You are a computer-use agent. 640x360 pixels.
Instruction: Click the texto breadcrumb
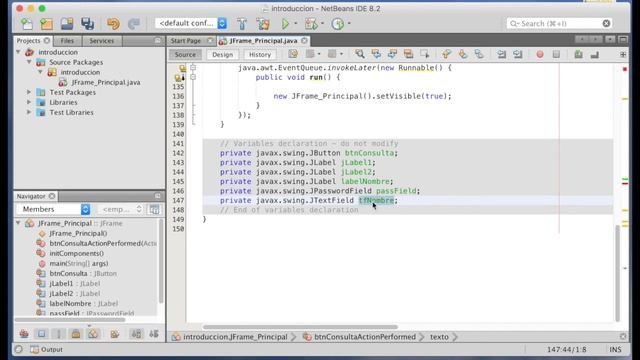click(439, 337)
